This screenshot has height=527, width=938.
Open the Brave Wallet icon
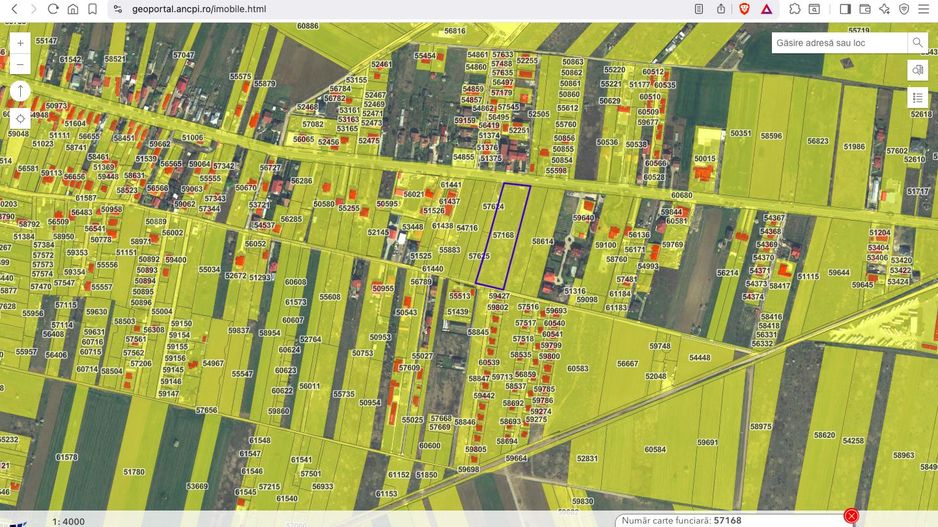[x=864, y=9]
